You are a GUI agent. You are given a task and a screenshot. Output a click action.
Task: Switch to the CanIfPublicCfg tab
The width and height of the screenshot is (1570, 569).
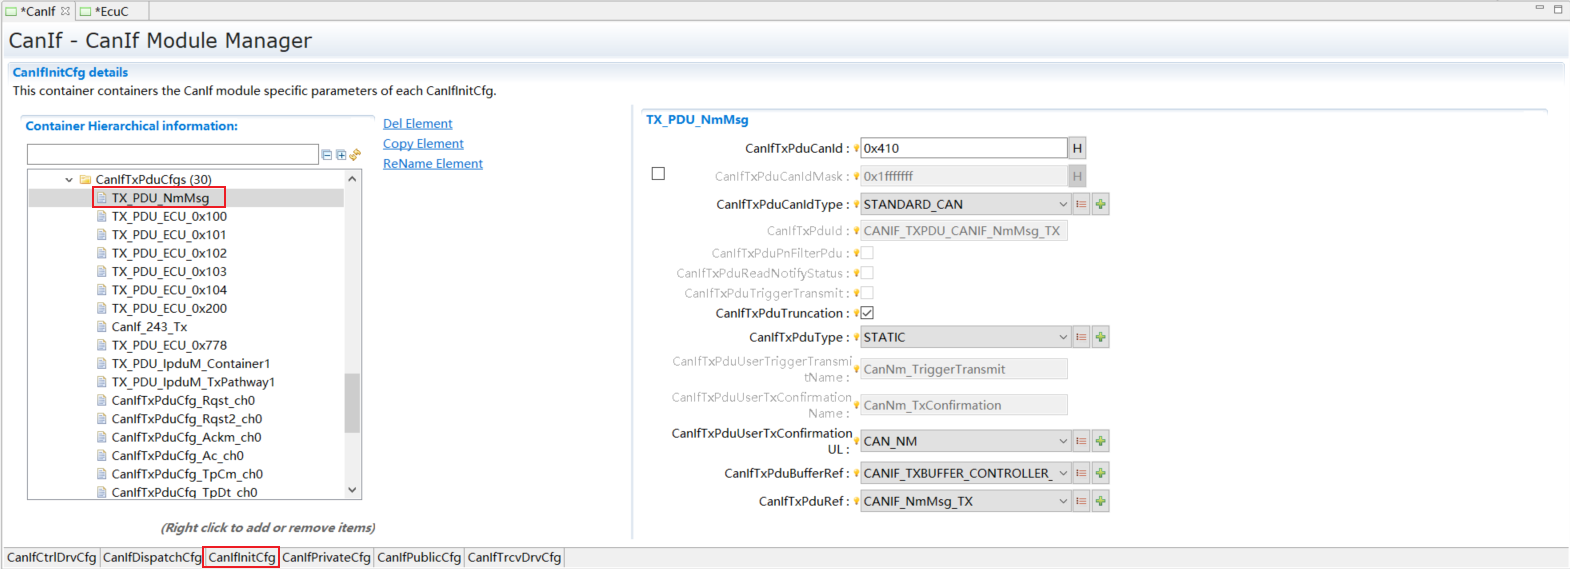[418, 557]
